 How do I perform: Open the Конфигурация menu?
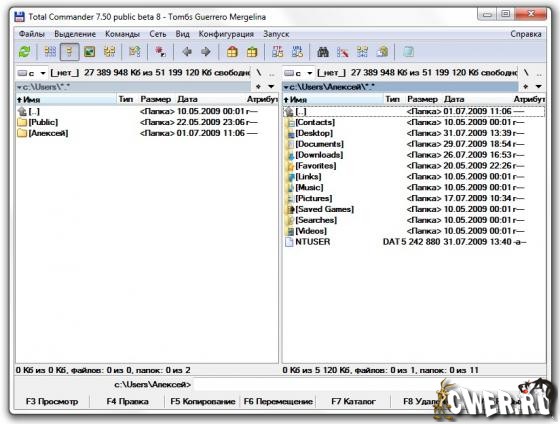pyautogui.click(x=226, y=34)
